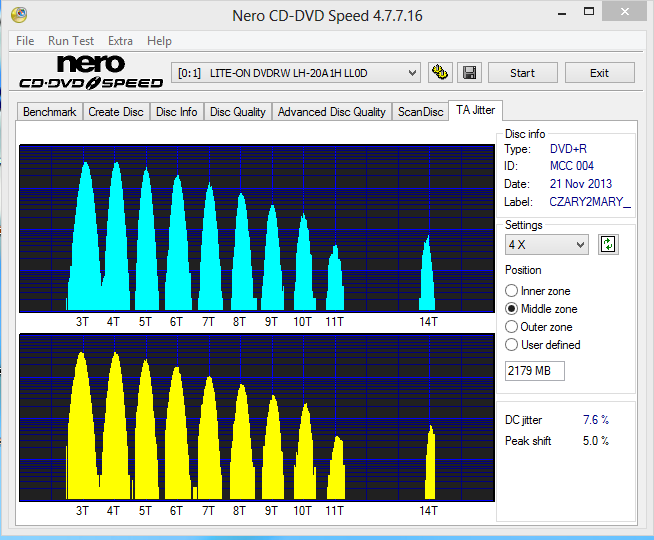The image size is (654, 540).
Task: Click the DVD+R disc type value
Action: 568,149
